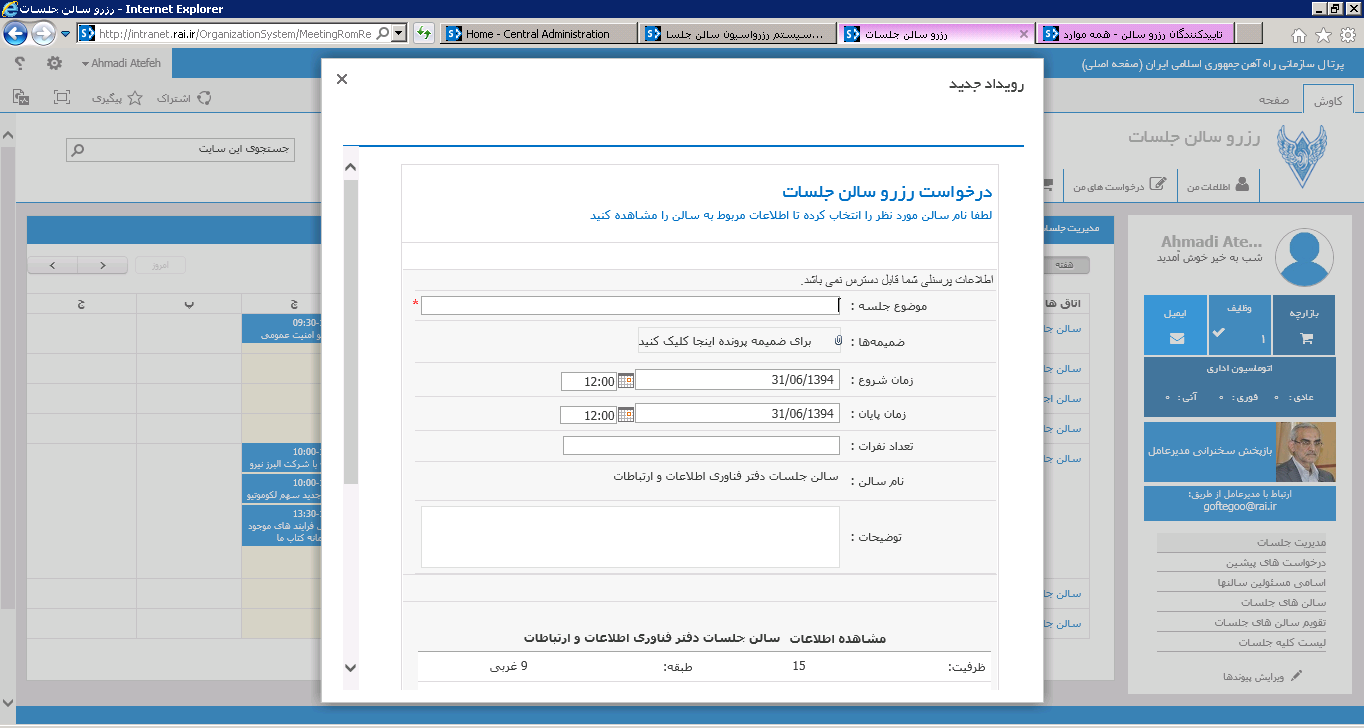The width and height of the screenshot is (1364, 728).
Task: Click the dialog scrollbar down arrow
Action: [350, 667]
